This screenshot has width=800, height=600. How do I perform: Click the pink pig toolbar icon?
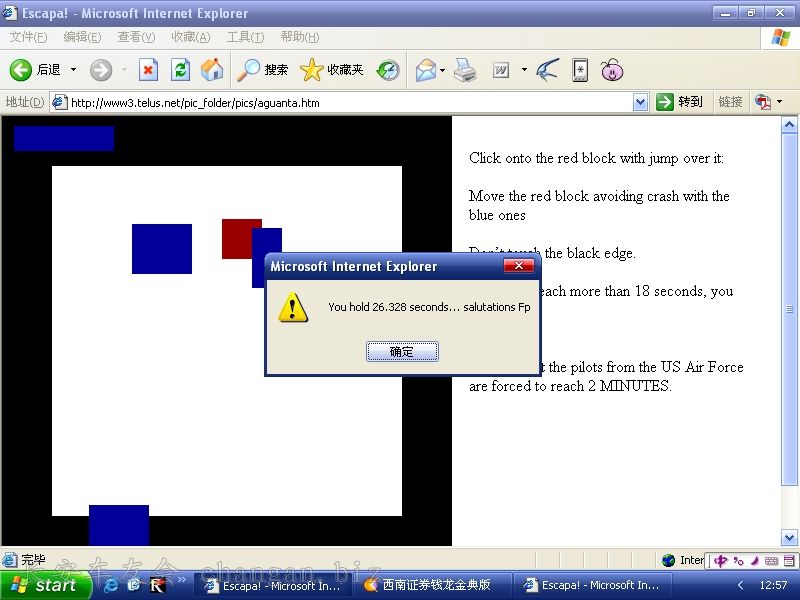pyautogui.click(x=612, y=70)
